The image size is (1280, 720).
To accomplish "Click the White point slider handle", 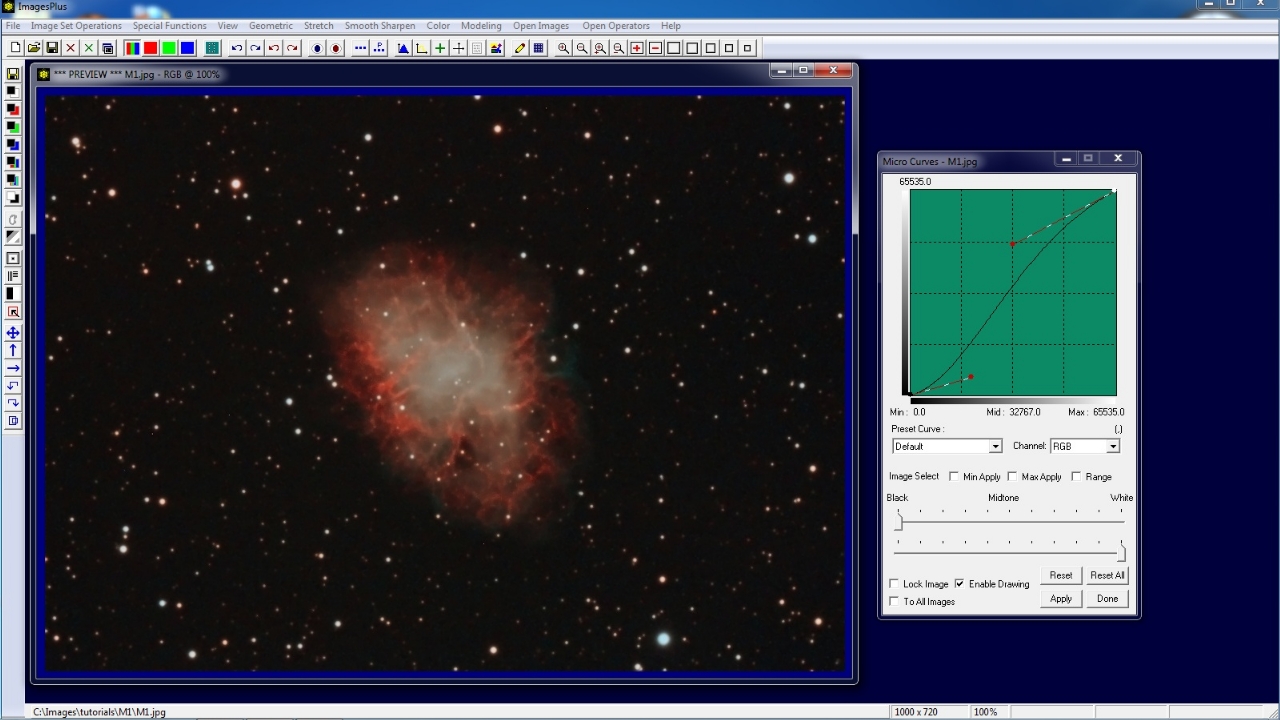I will coord(1121,552).
